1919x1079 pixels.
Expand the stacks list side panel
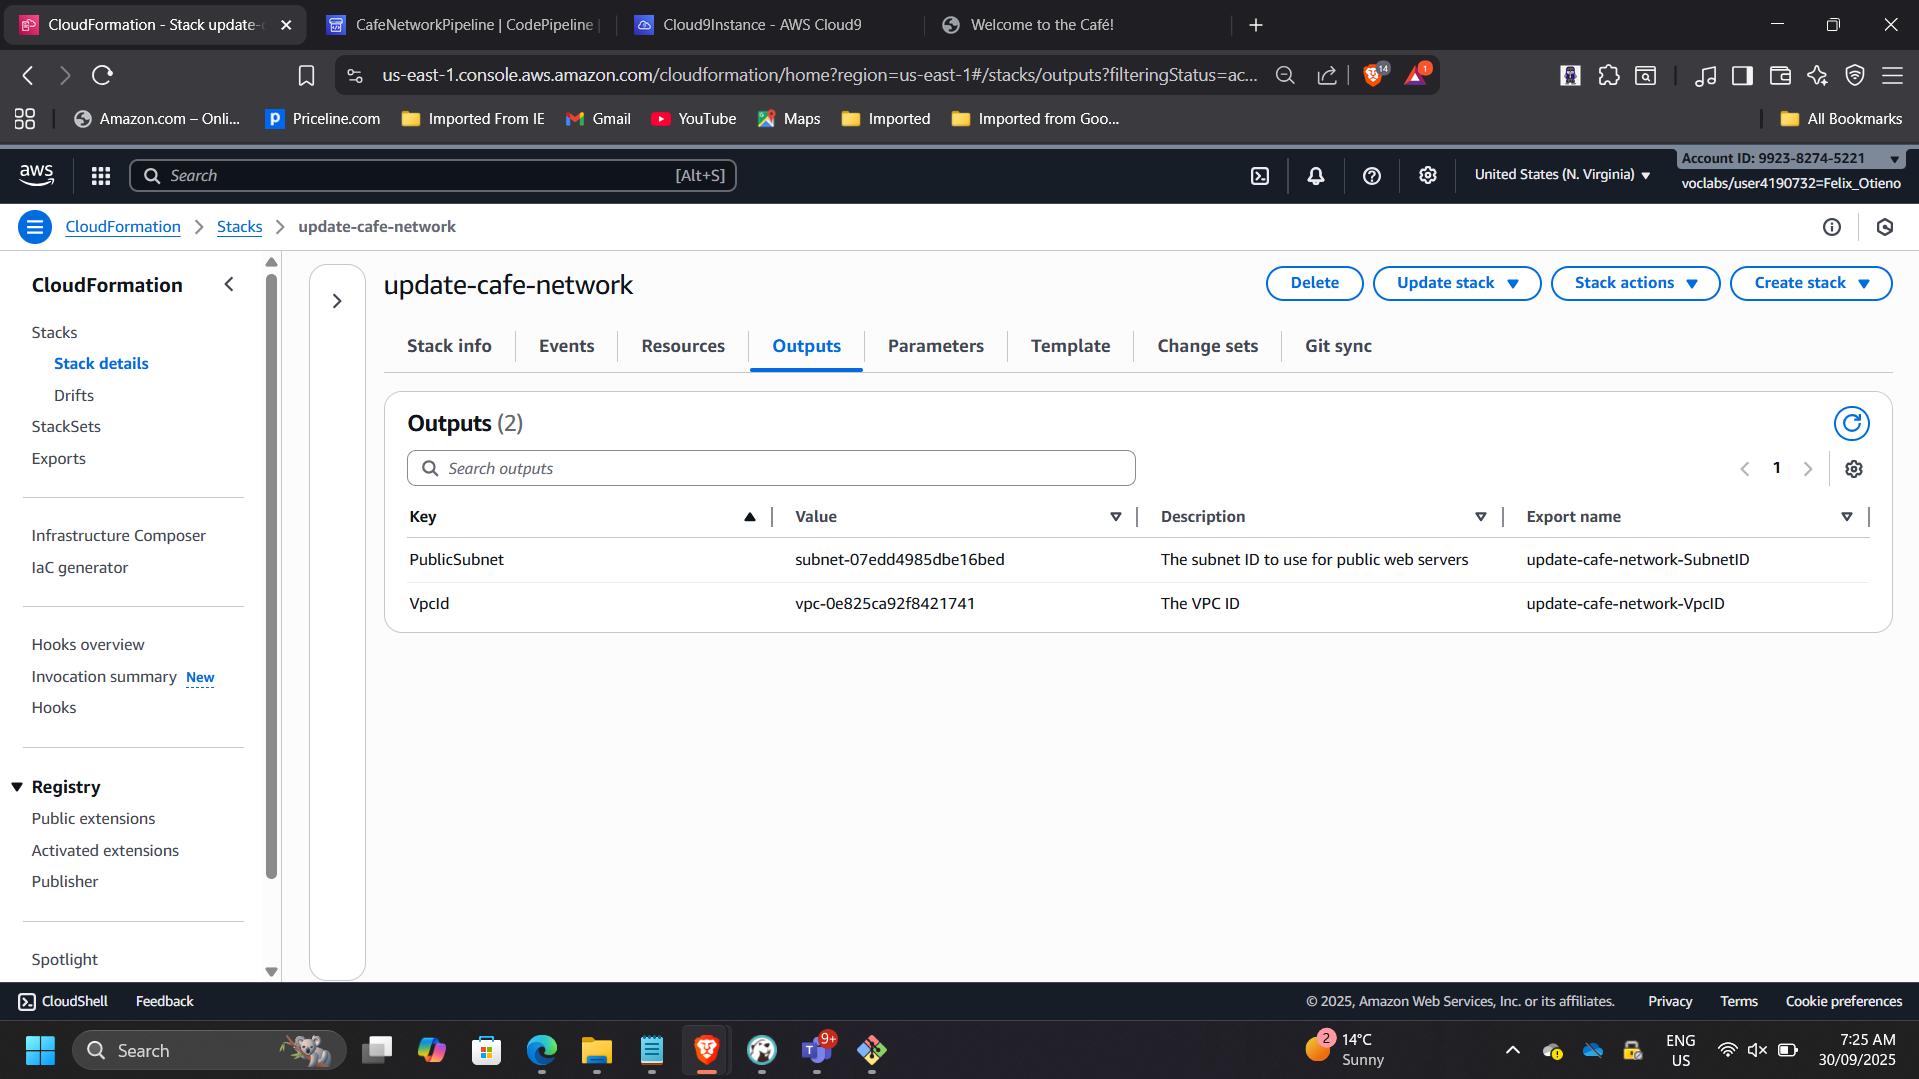coord(337,301)
